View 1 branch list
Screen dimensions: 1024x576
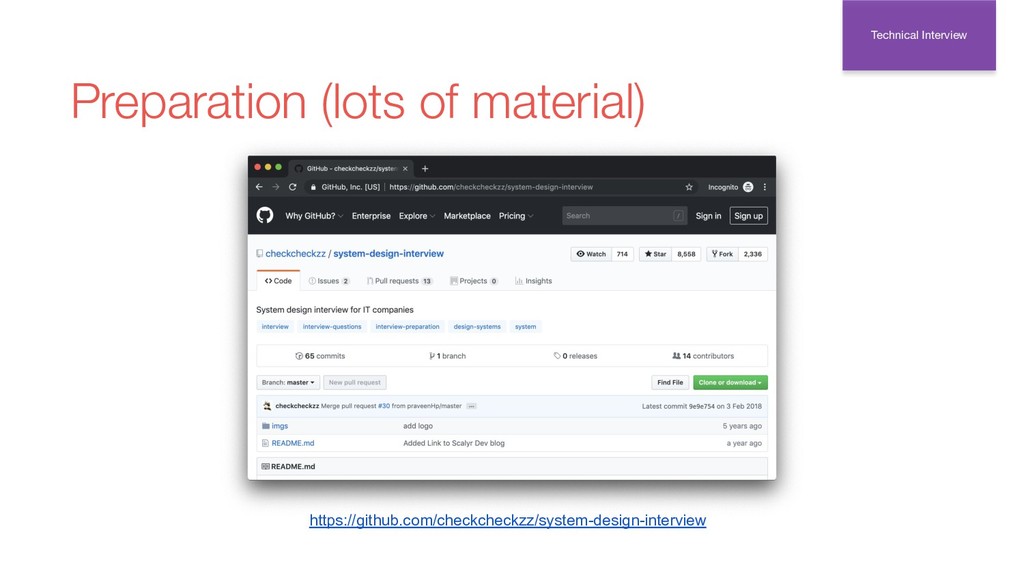point(447,356)
